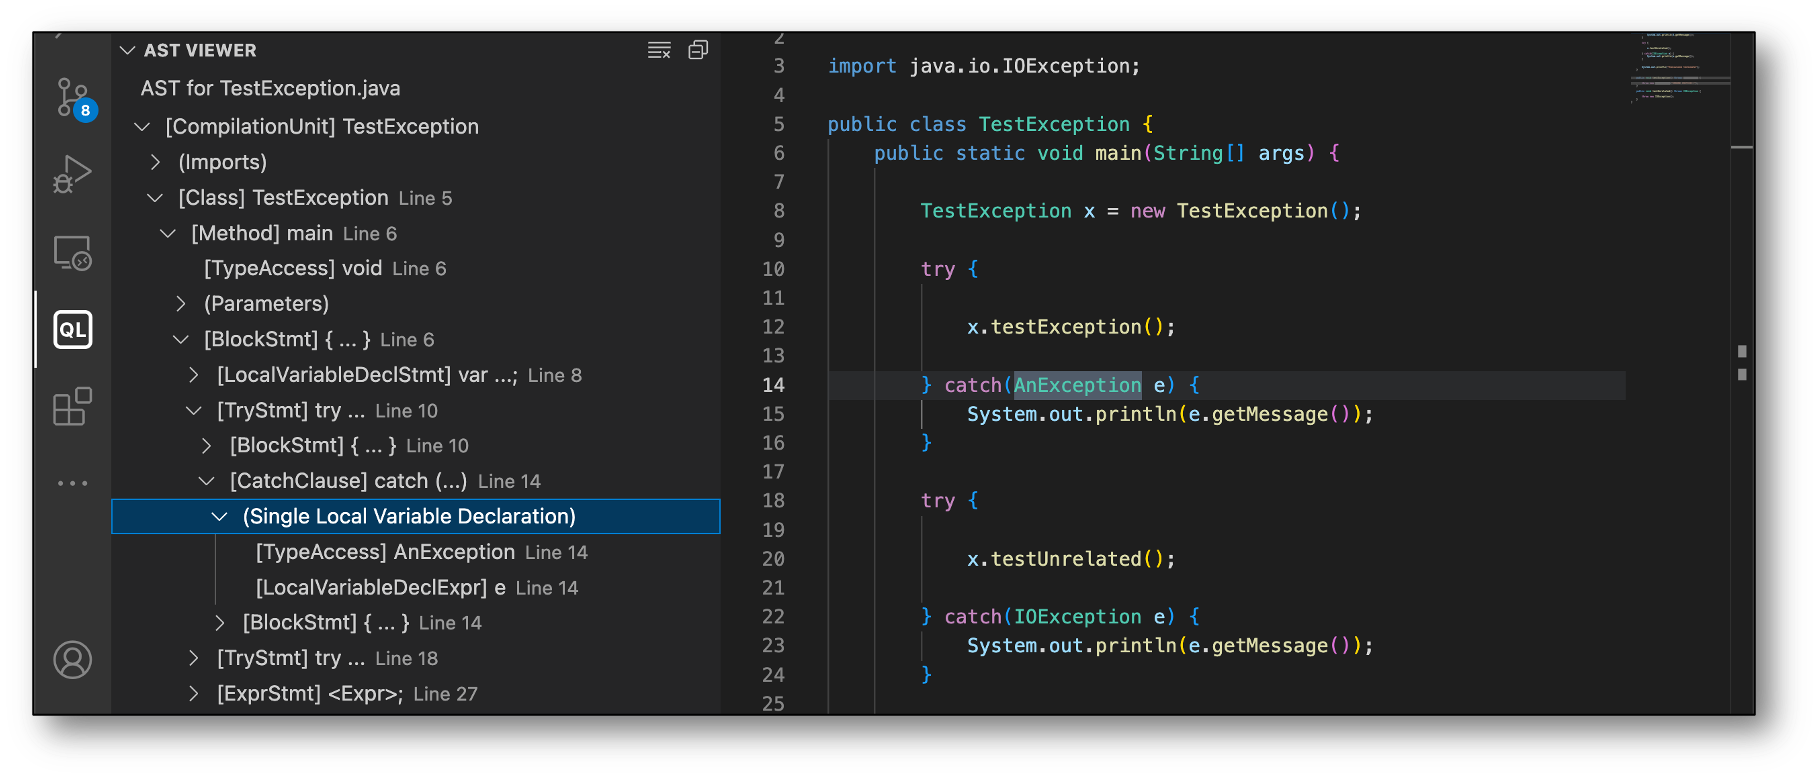Click the try keyword on line 10
Image resolution: width=1818 pixels, height=778 pixels.
(938, 269)
